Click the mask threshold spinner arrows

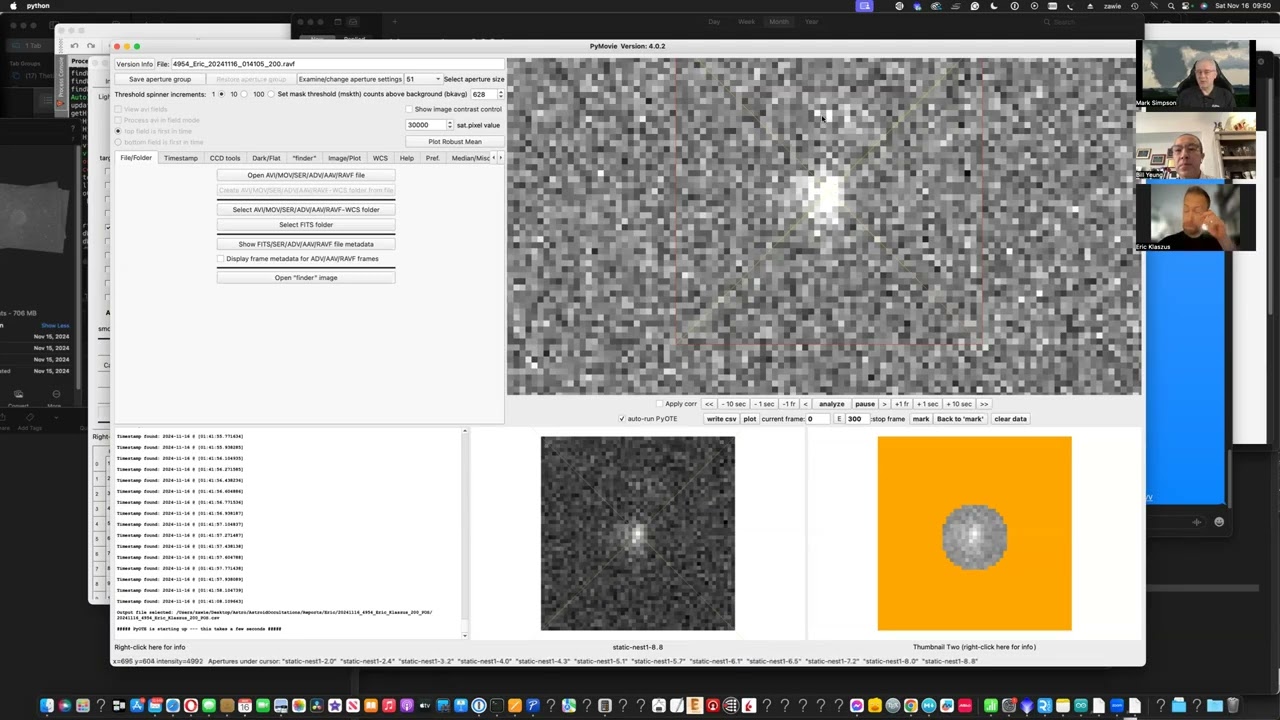pos(500,94)
